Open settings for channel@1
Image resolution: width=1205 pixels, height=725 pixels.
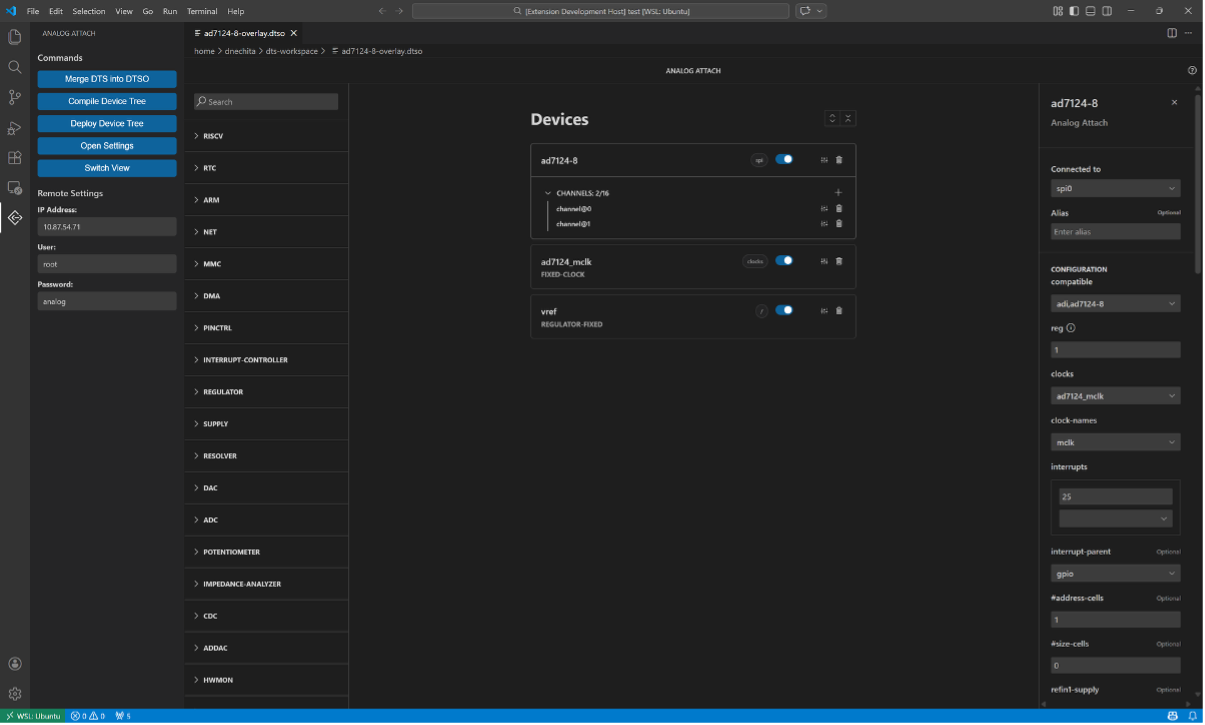(824, 223)
